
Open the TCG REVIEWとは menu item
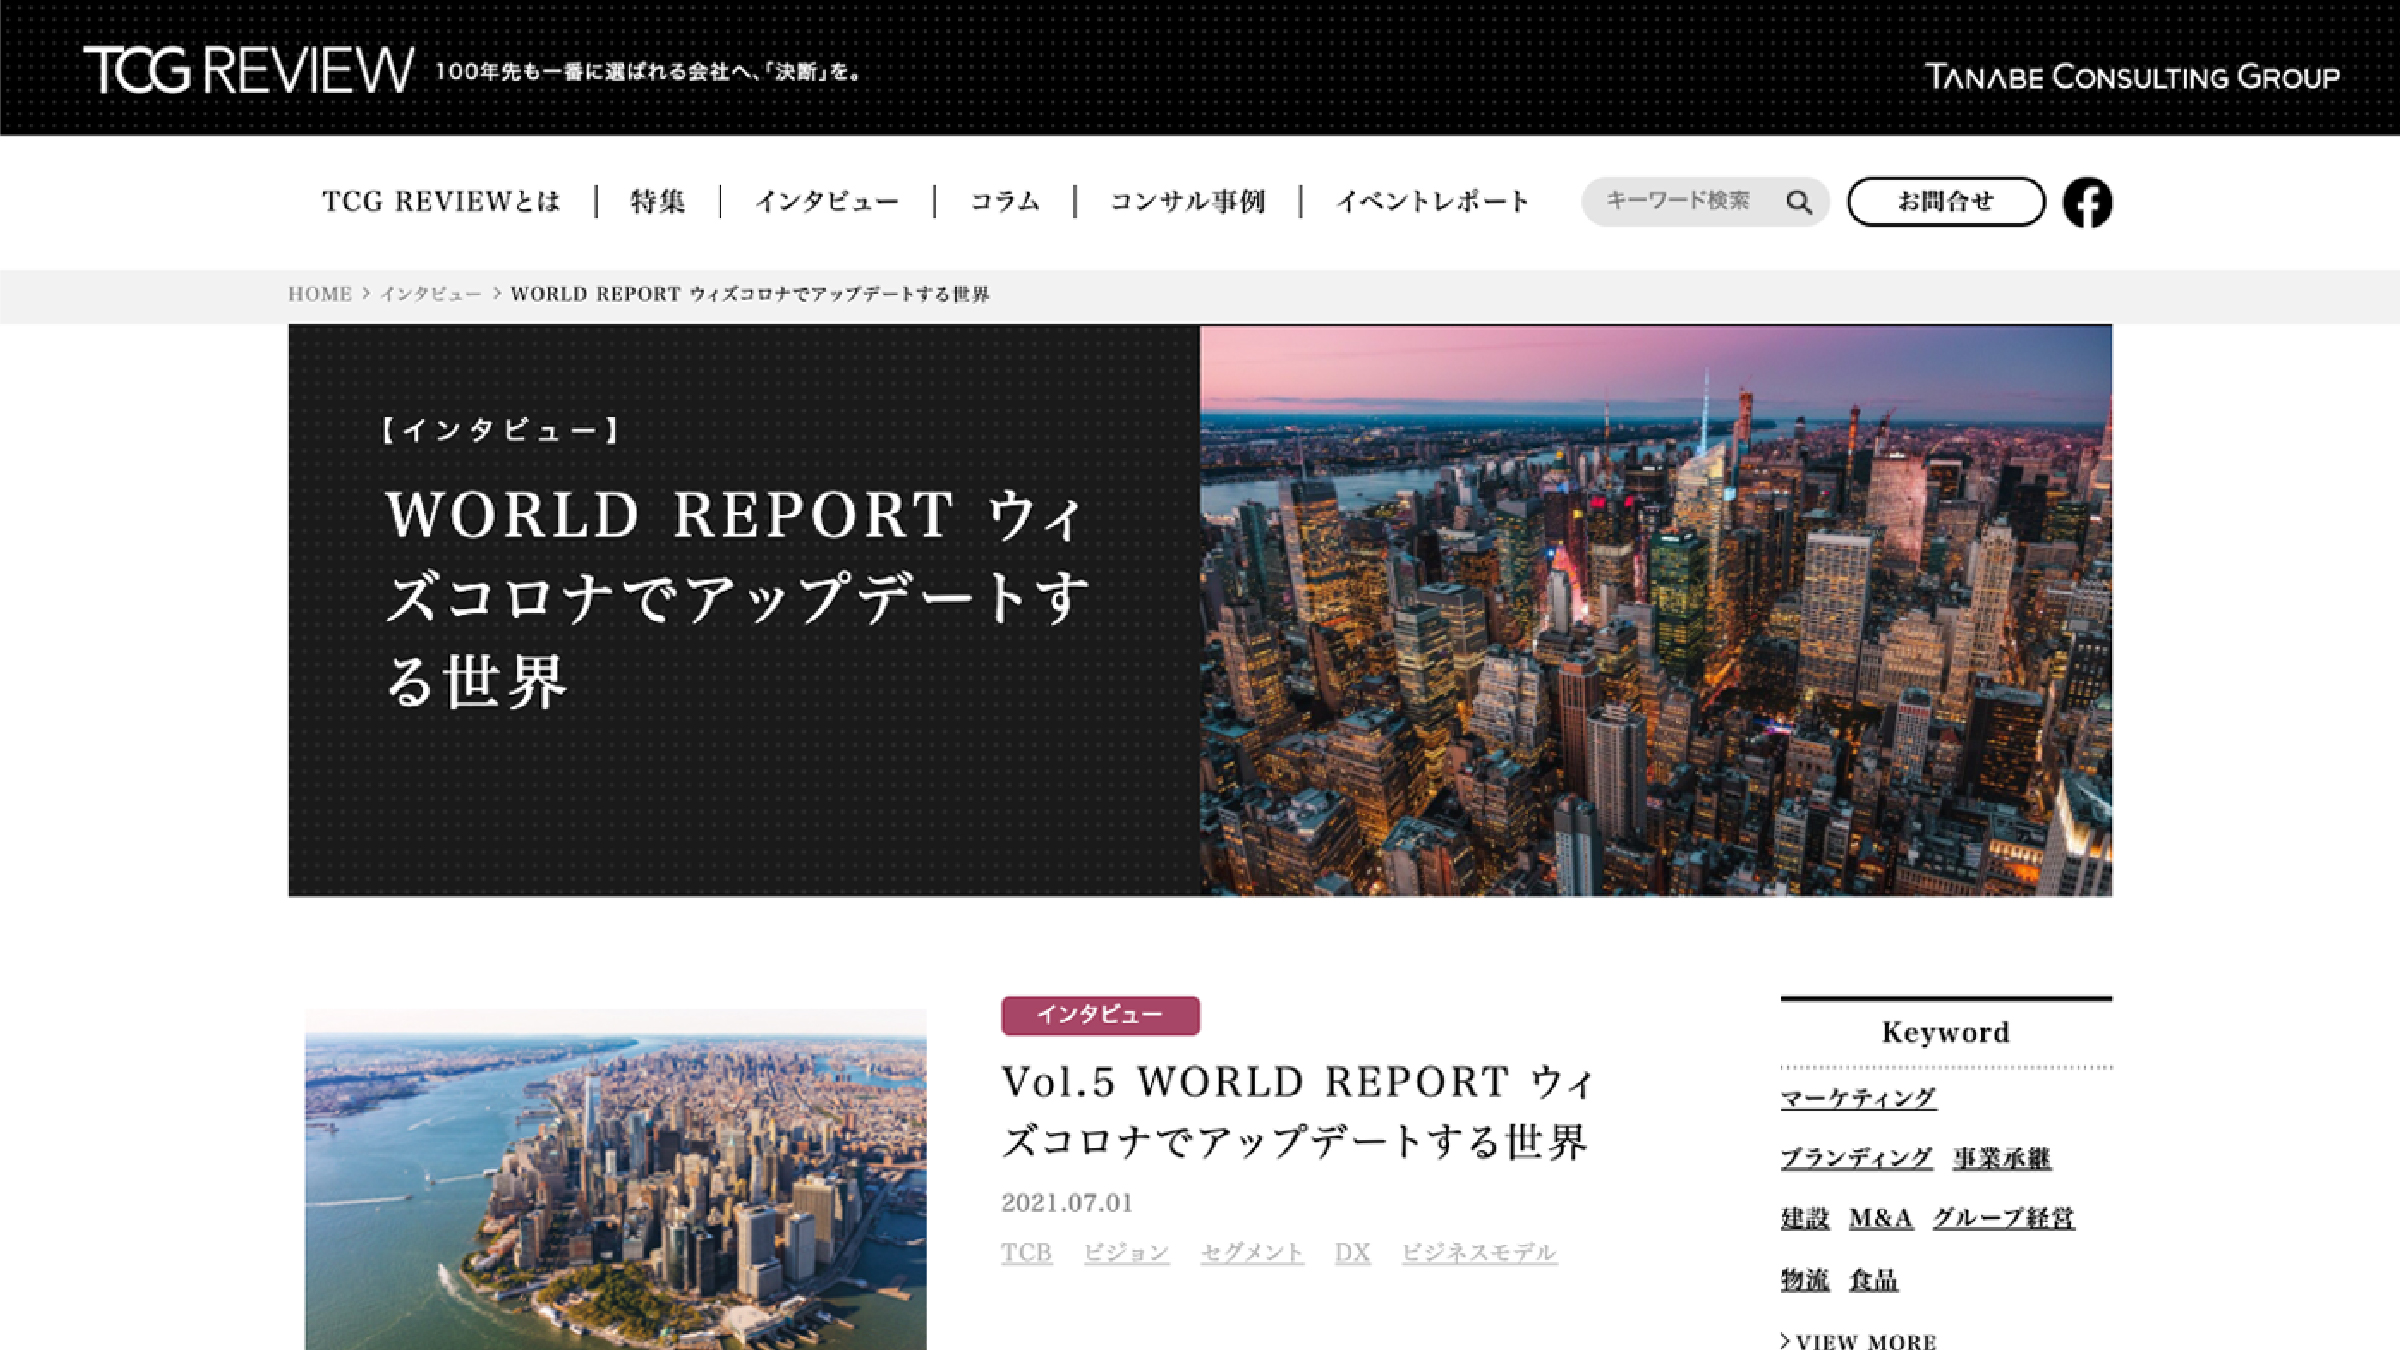pos(441,202)
